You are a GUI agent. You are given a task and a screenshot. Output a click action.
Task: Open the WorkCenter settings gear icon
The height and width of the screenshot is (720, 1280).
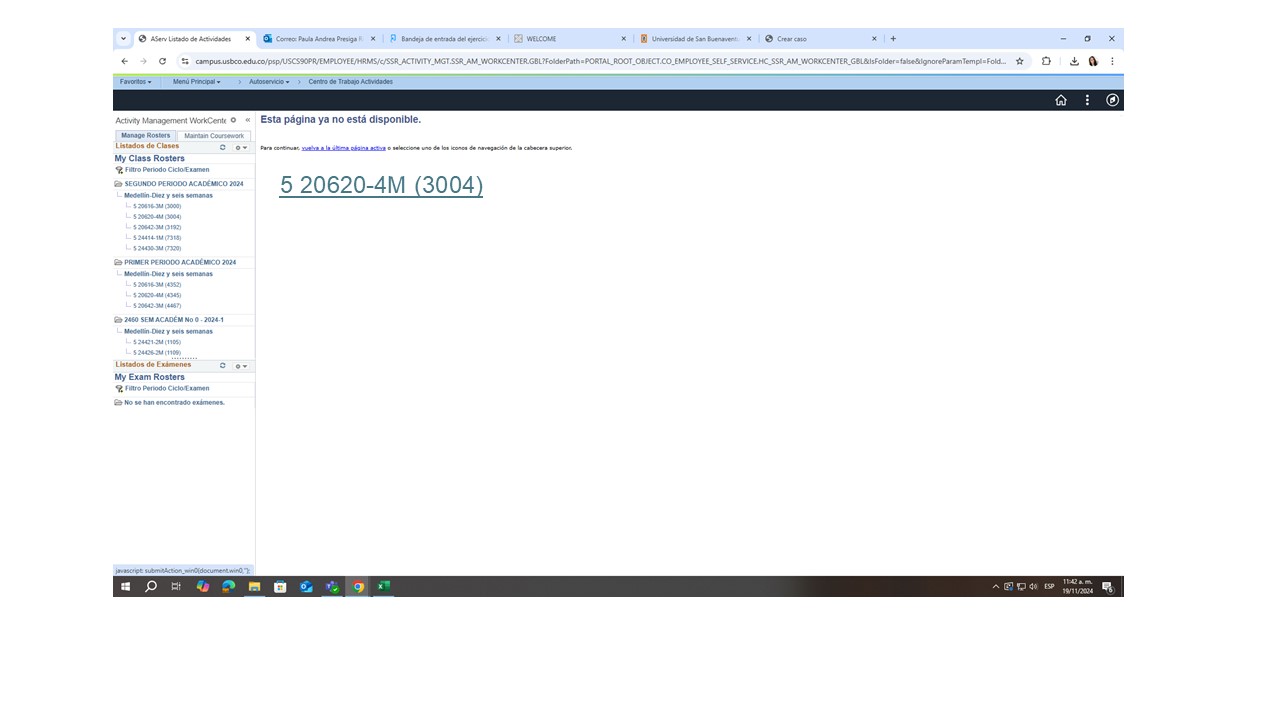[234, 120]
